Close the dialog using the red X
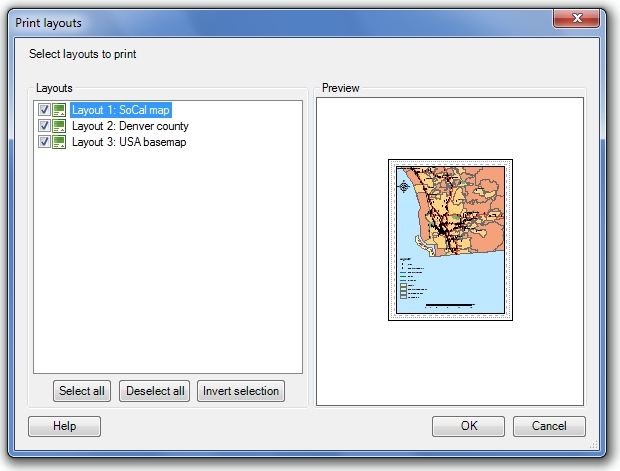 (x=576, y=20)
